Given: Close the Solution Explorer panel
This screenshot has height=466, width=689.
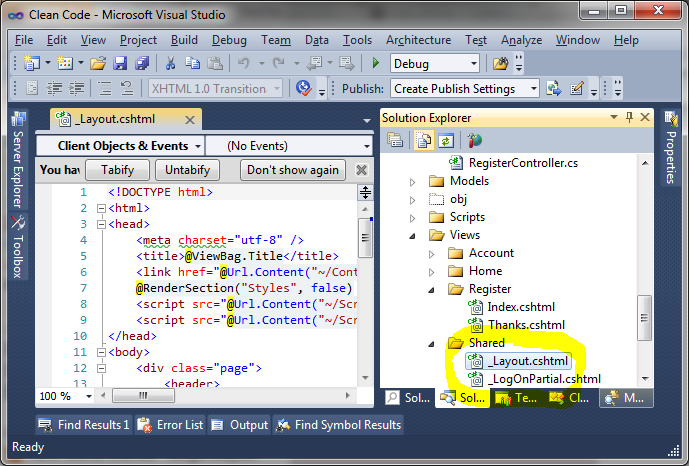Looking at the screenshot, I should (x=645, y=117).
